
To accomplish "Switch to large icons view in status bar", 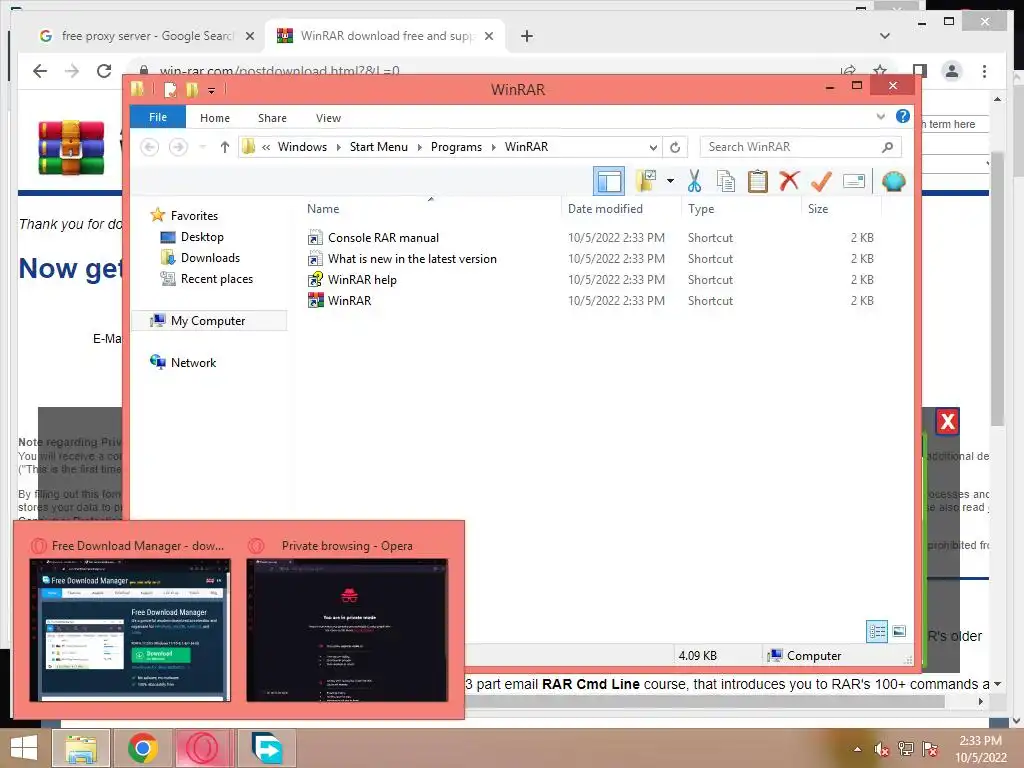I will click(899, 631).
